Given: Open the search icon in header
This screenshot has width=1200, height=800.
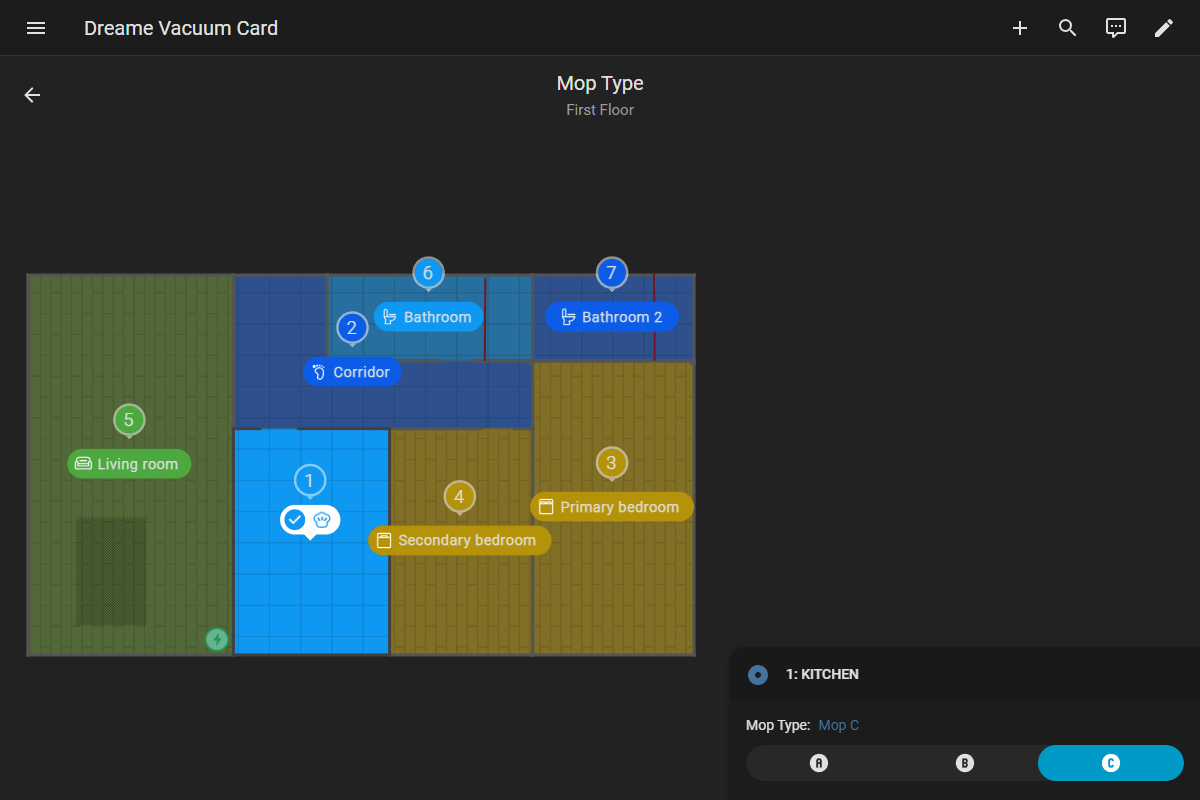Looking at the screenshot, I should [1068, 28].
